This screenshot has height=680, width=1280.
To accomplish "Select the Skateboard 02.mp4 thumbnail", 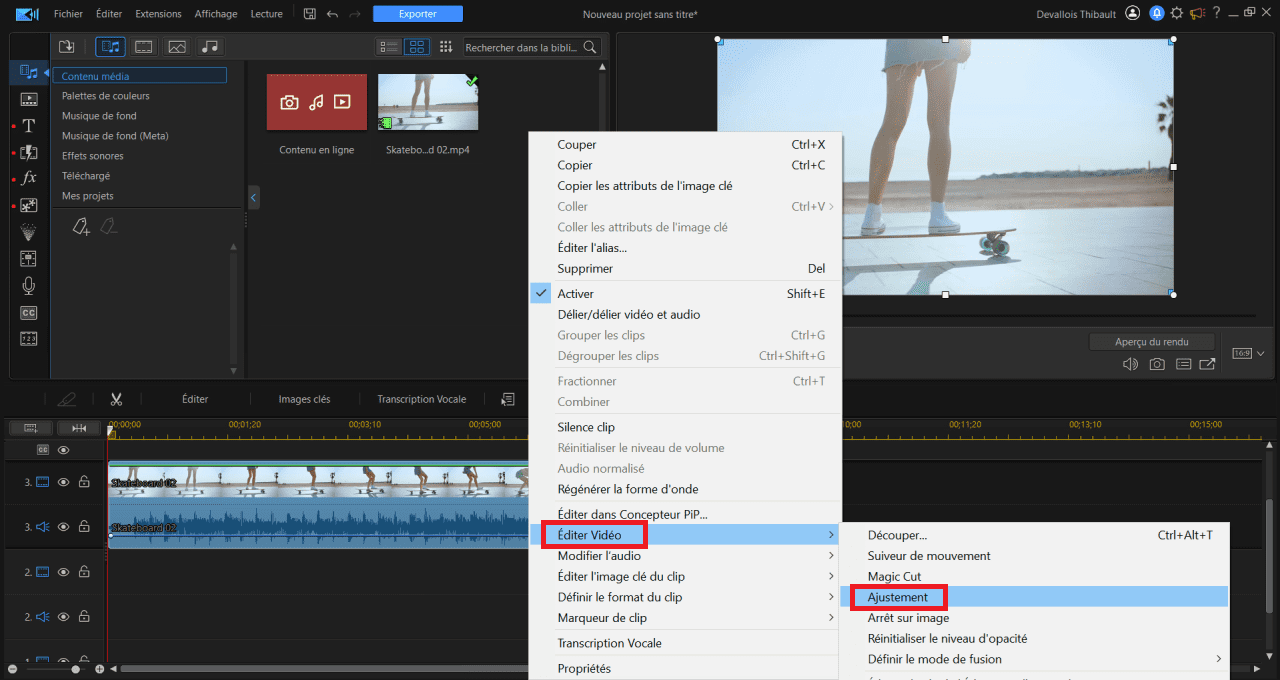I will pos(428,102).
